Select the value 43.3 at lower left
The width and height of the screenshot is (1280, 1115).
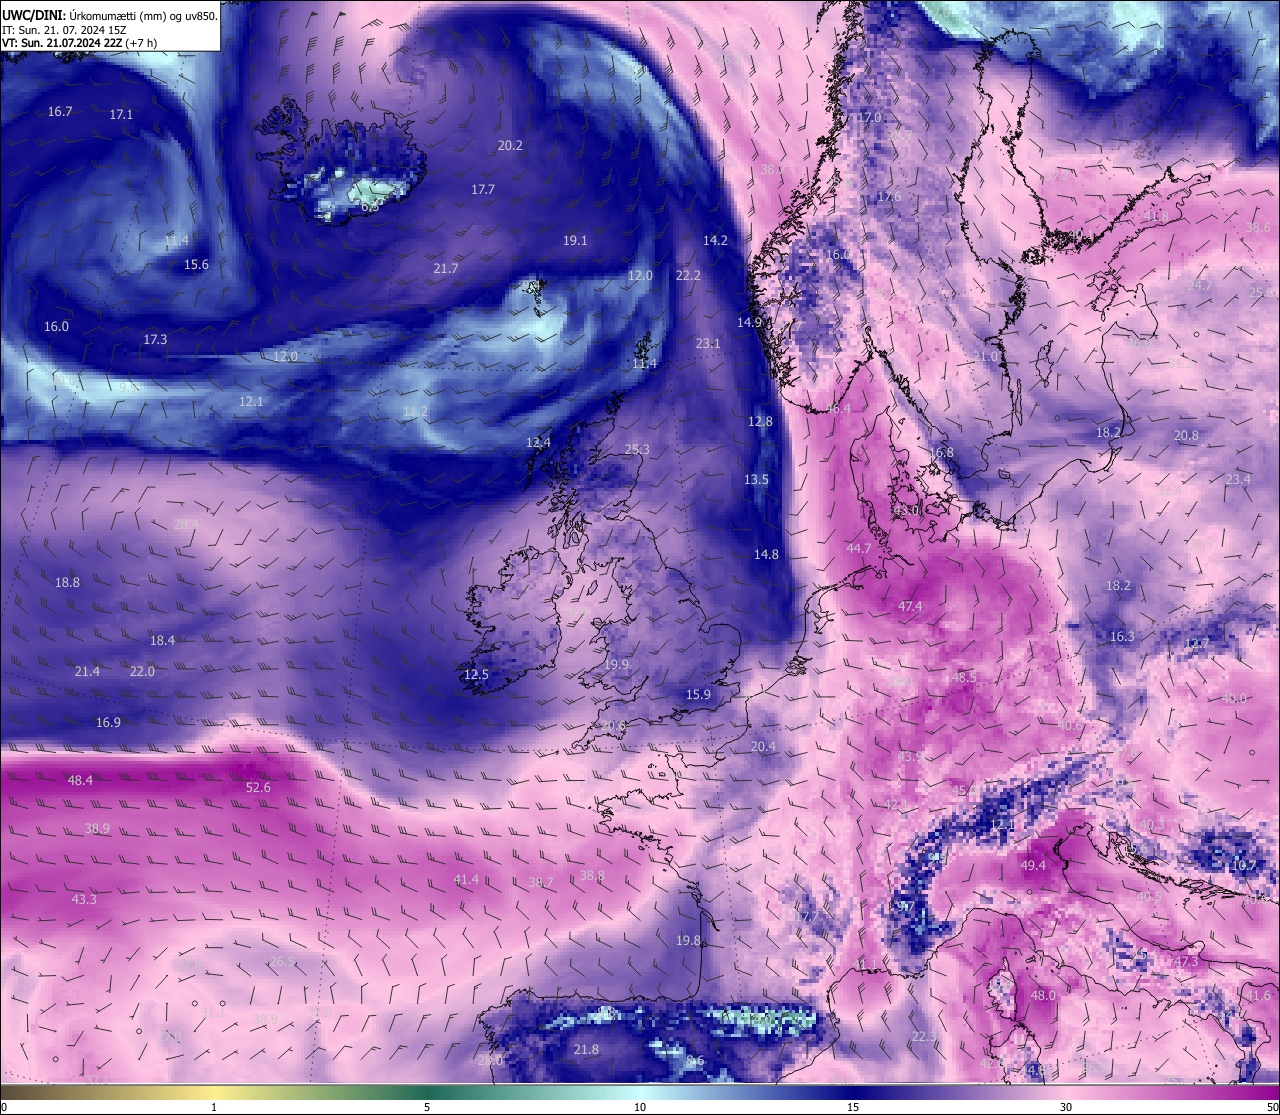point(84,900)
